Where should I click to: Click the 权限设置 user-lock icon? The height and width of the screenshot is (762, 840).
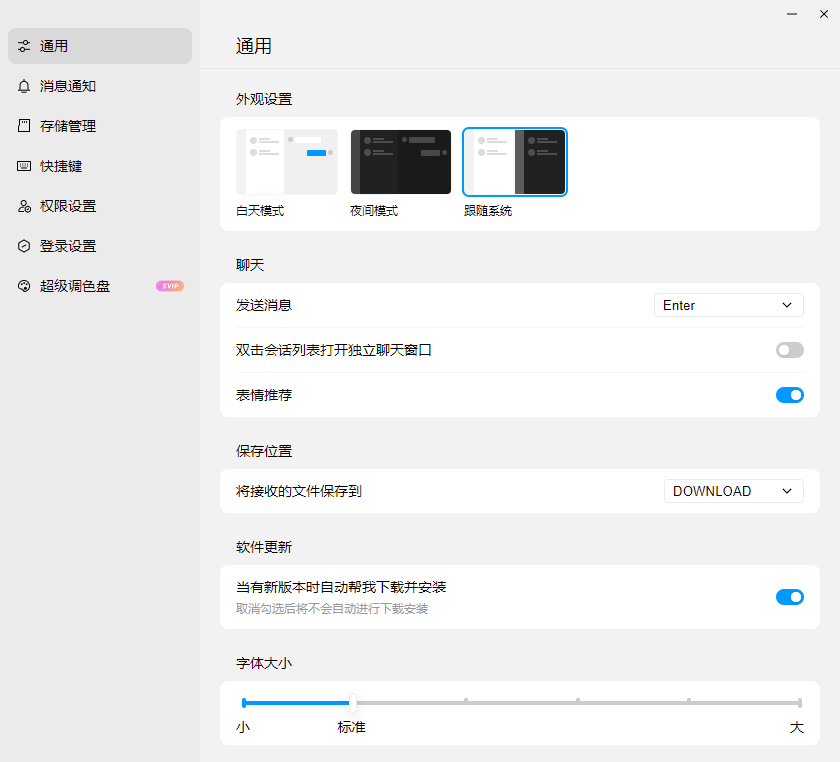pyautogui.click(x=24, y=206)
